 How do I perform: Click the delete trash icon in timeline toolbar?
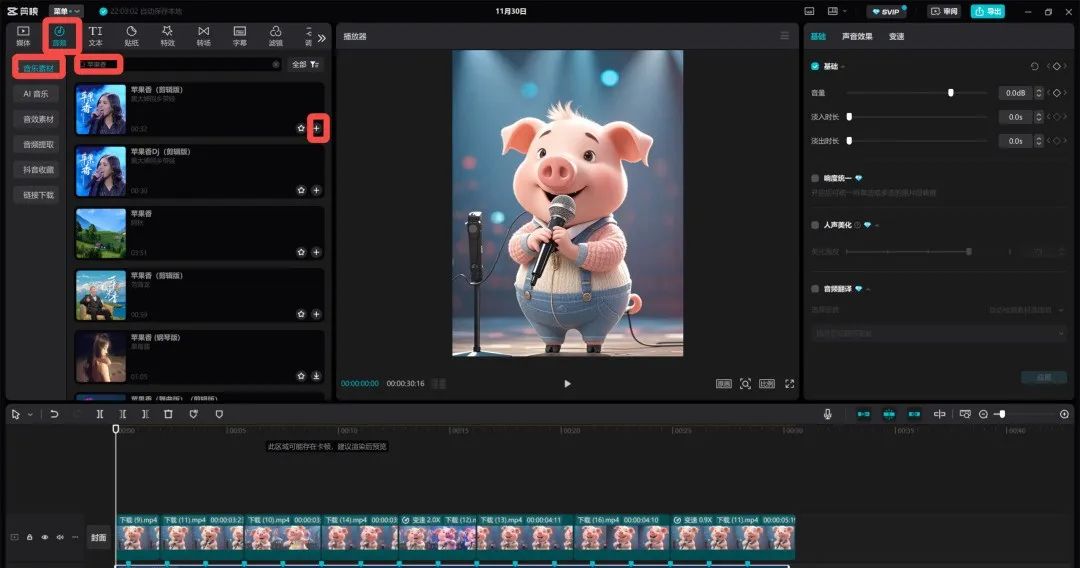pyautogui.click(x=168, y=414)
